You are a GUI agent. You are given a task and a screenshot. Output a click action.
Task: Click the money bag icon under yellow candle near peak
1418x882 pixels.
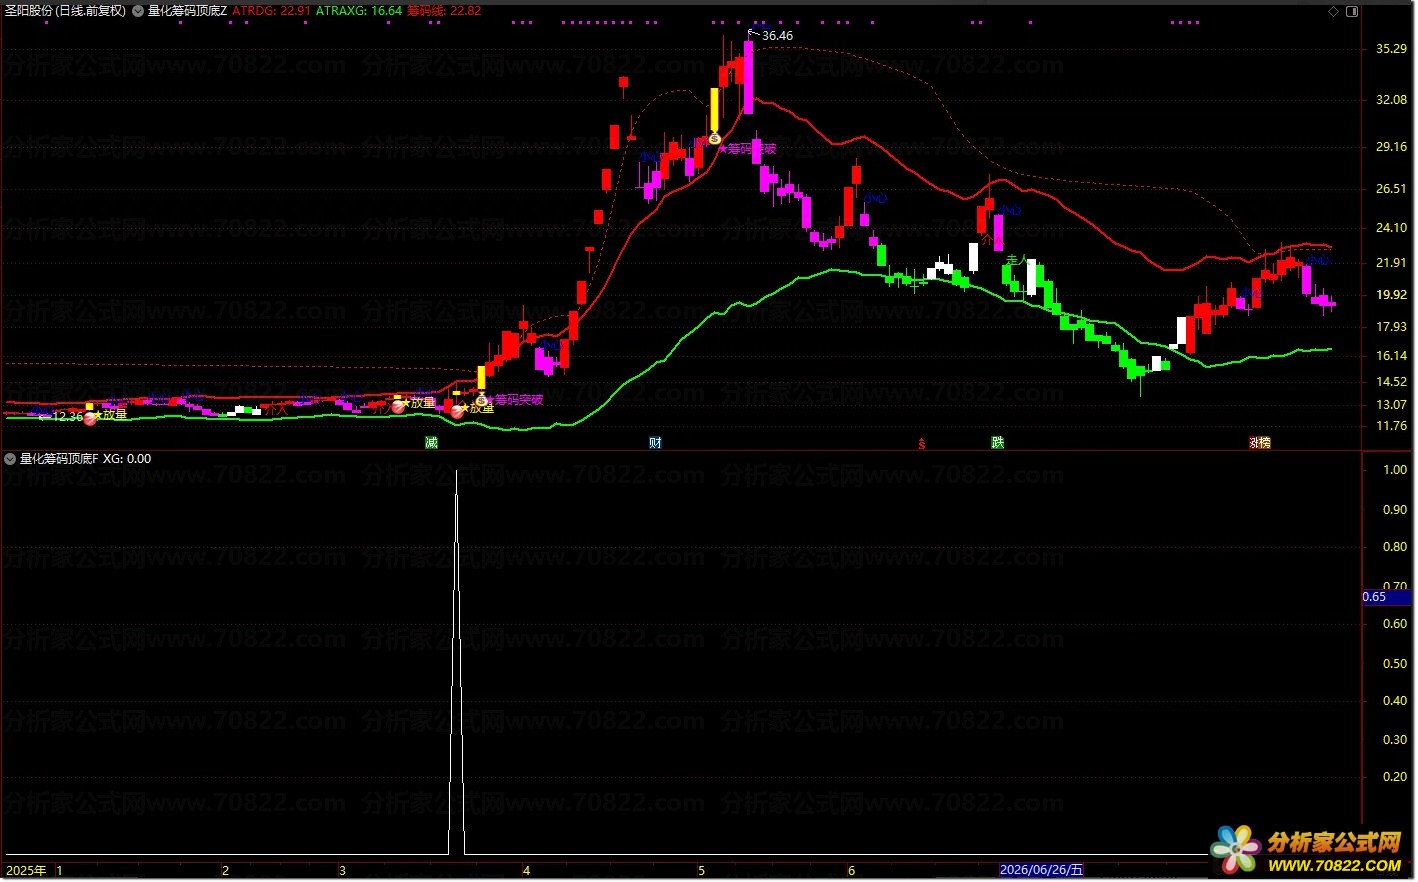(x=714, y=139)
